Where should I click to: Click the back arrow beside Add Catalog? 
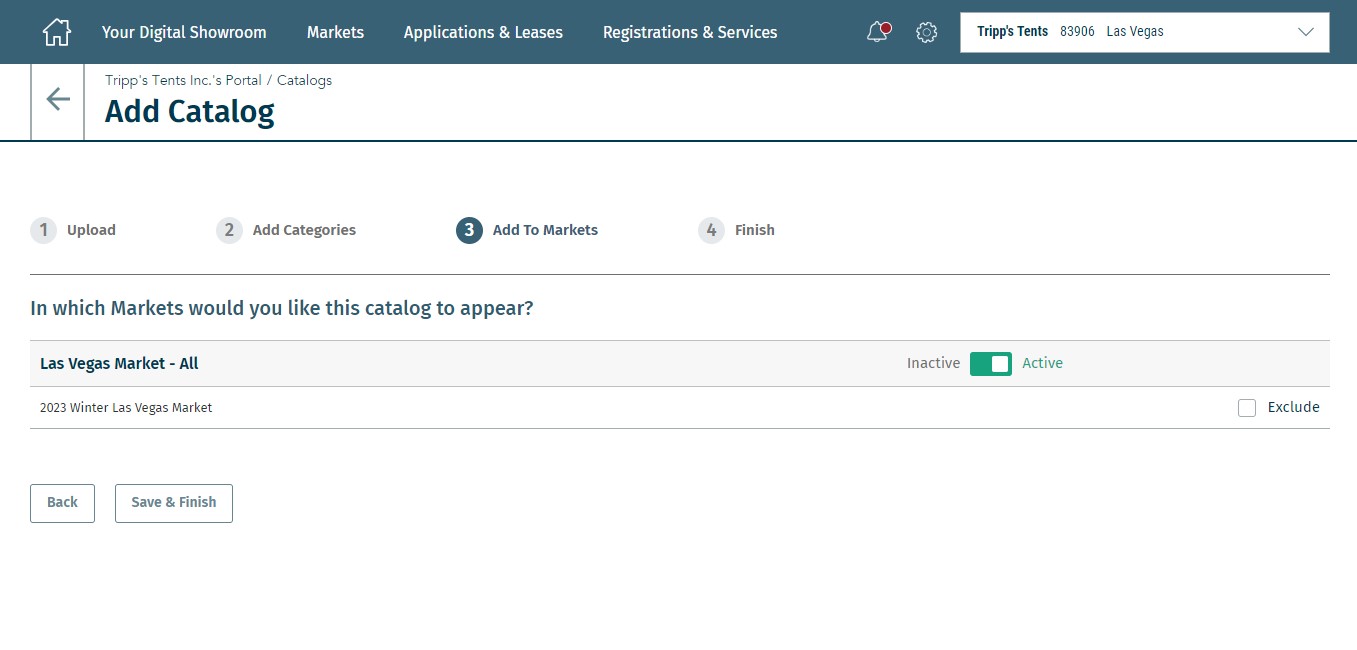(58, 99)
